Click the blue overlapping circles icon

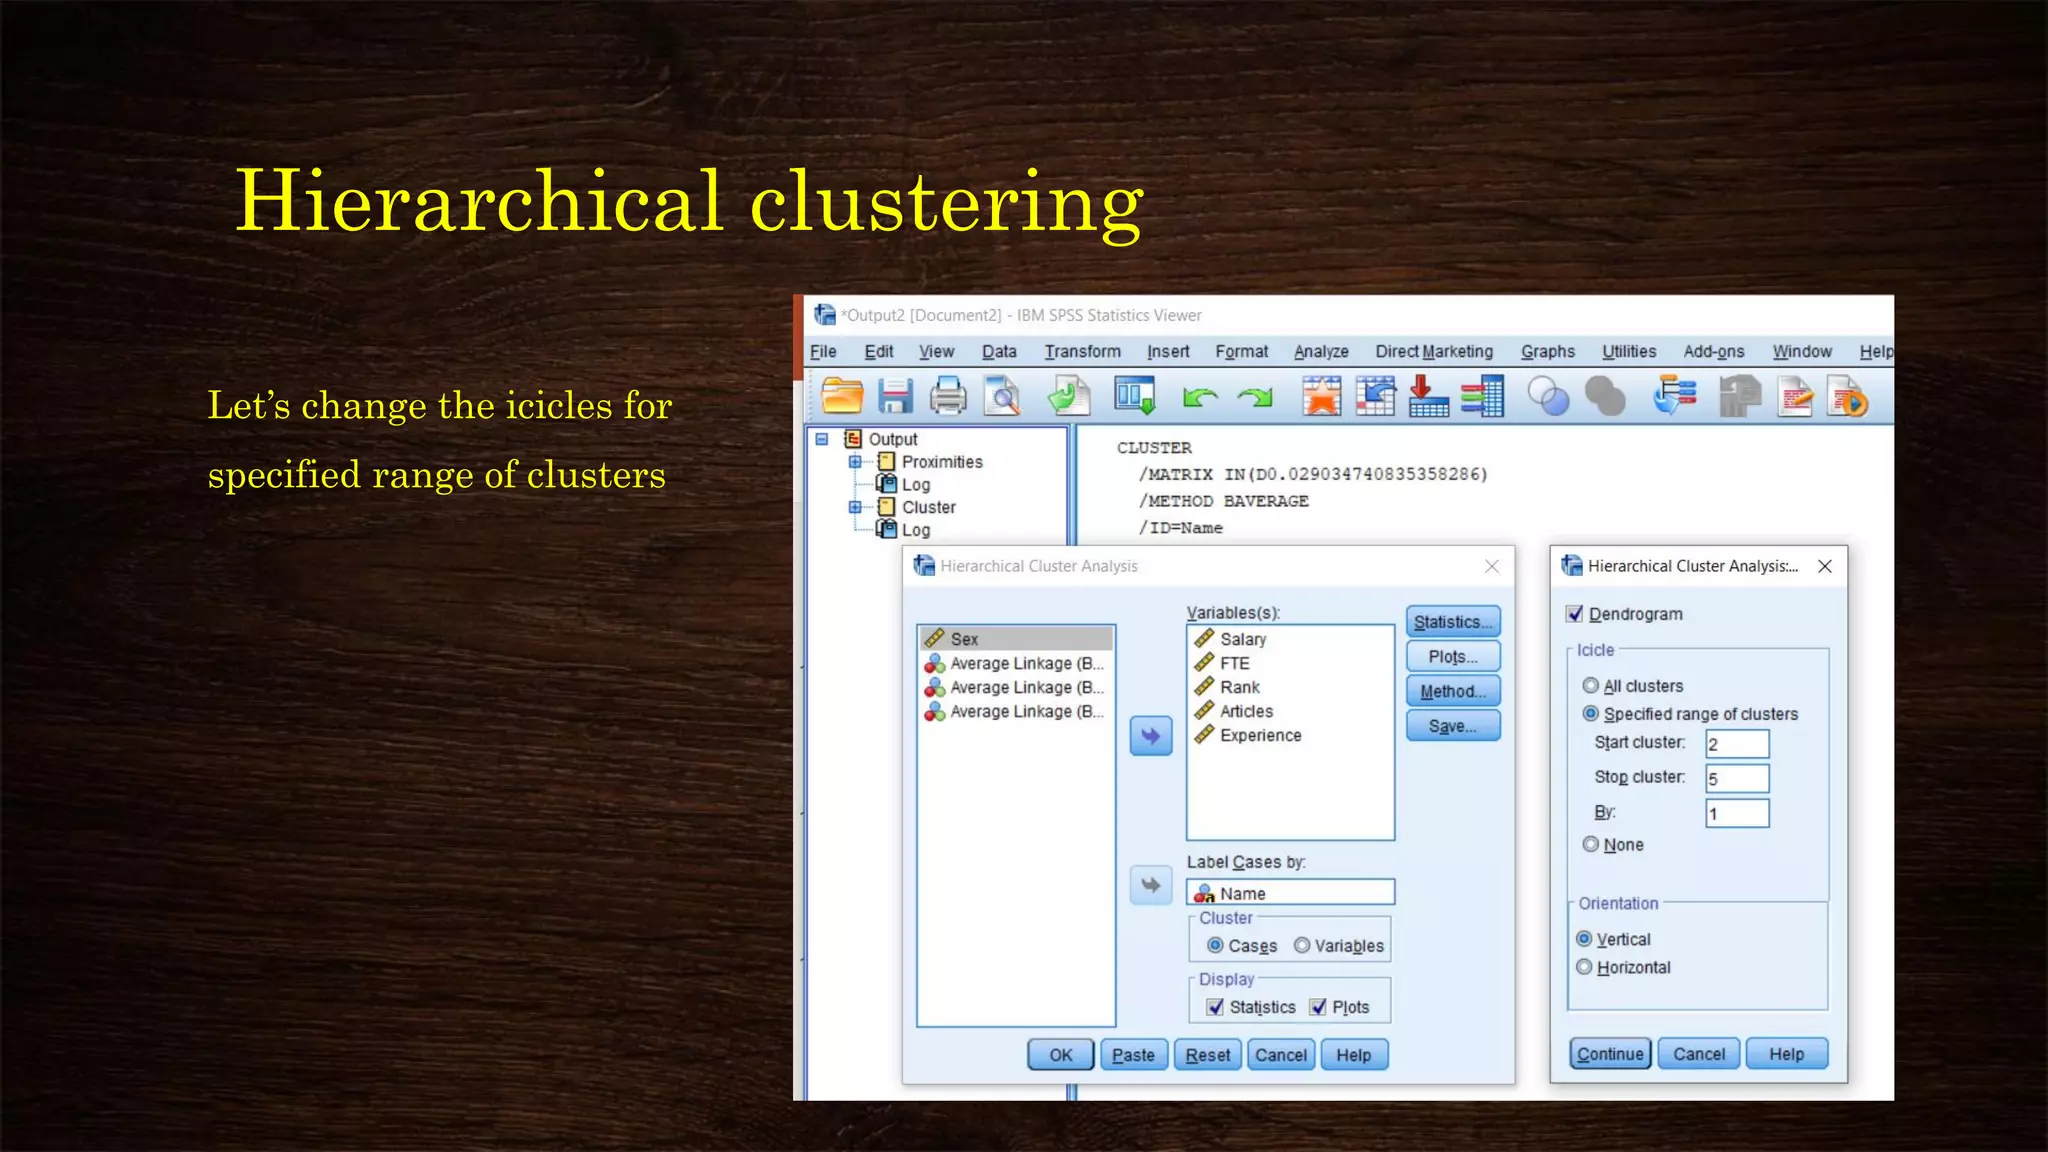1548,397
